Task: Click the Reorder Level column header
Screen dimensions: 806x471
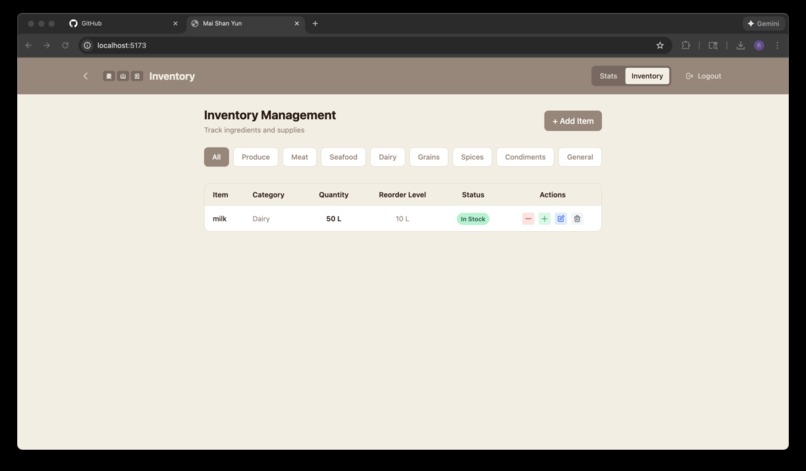Action: tap(402, 194)
